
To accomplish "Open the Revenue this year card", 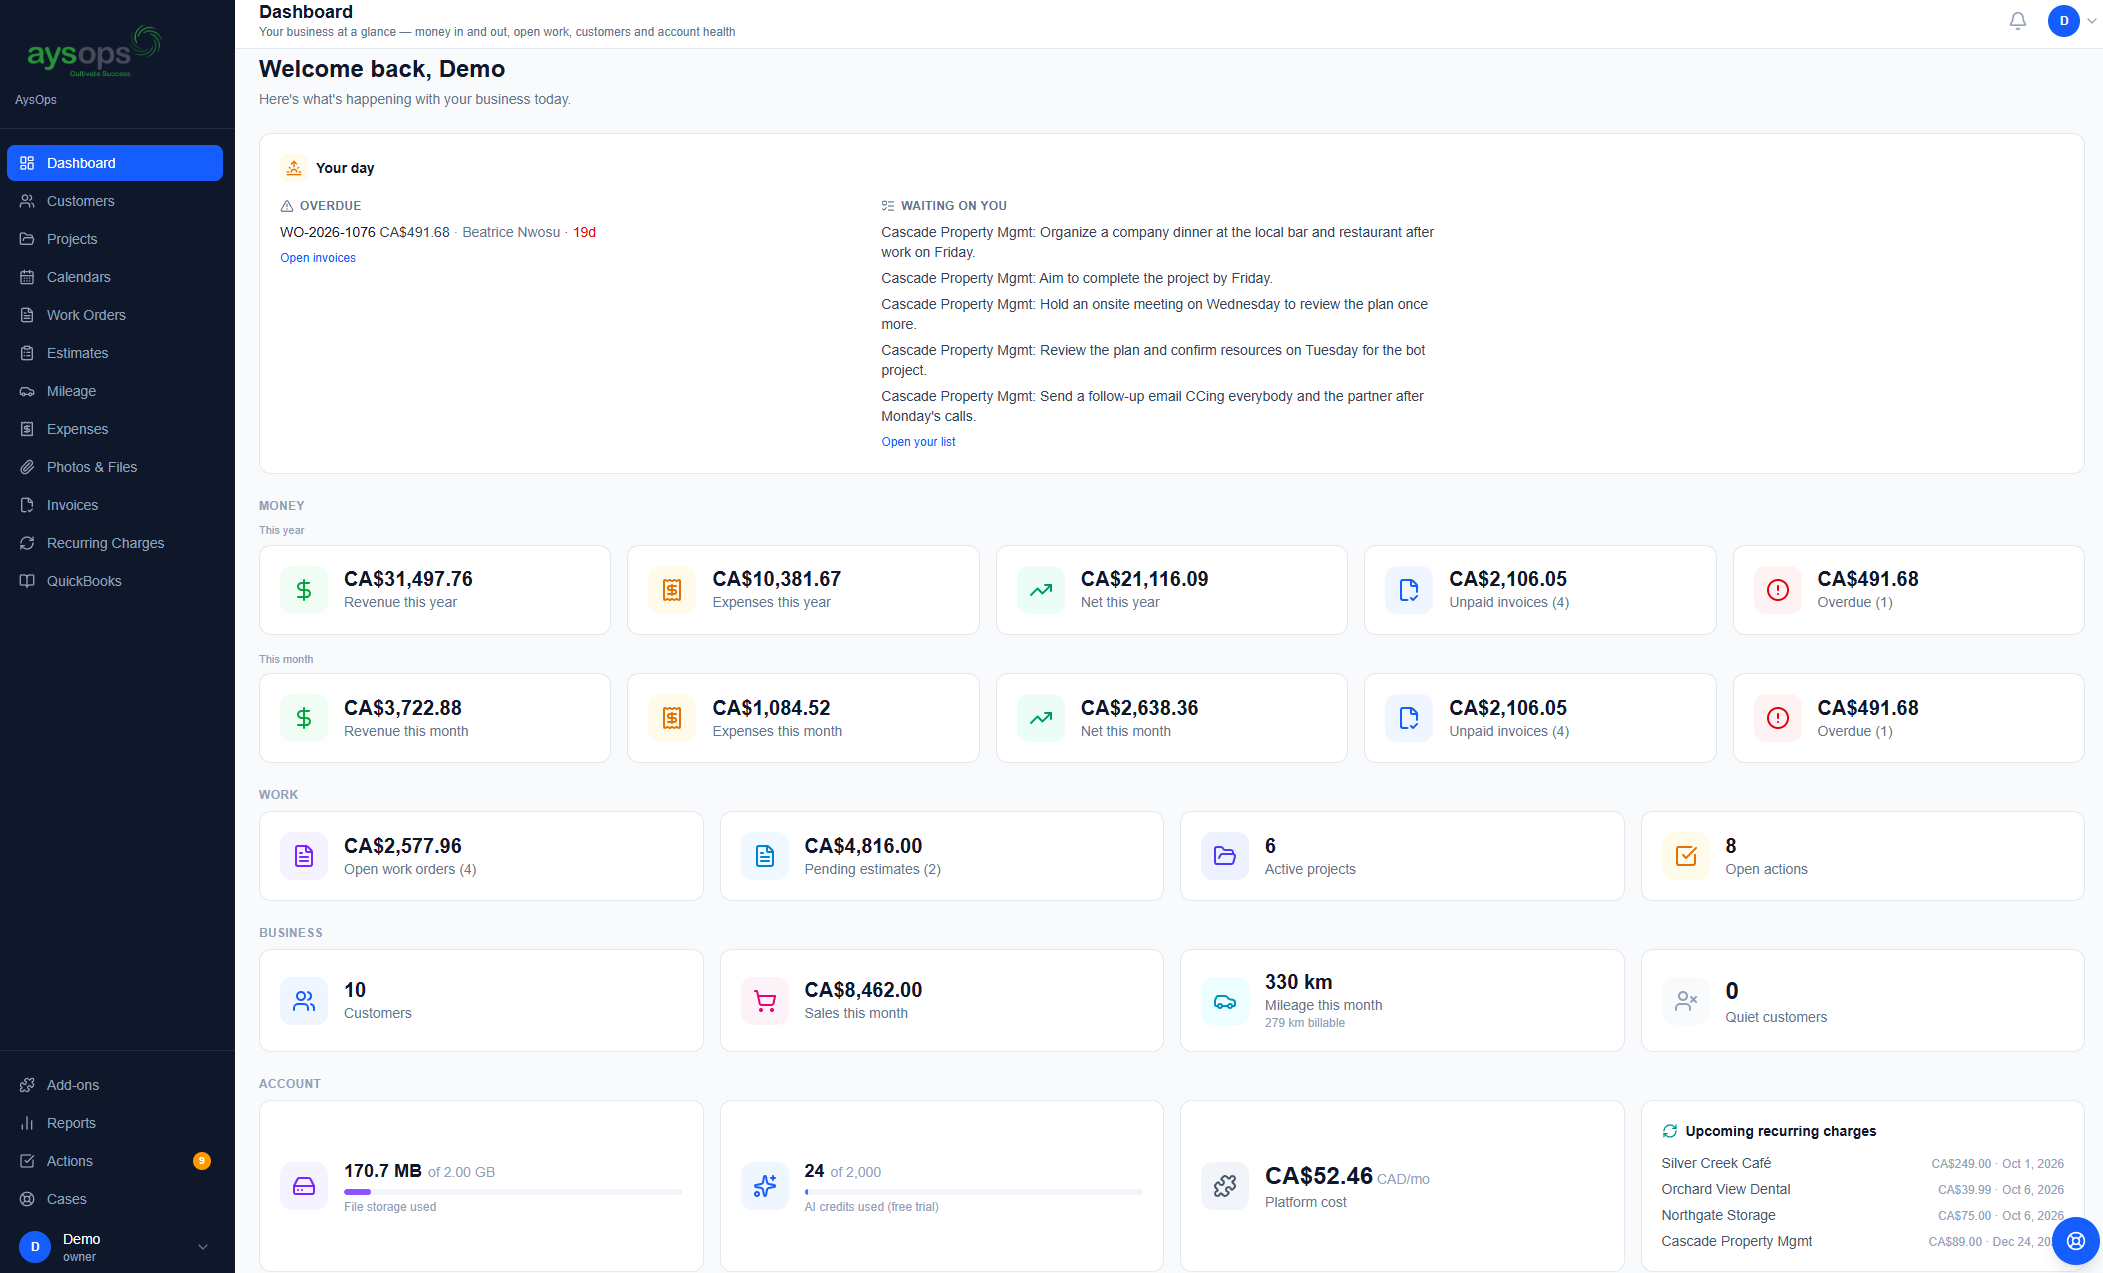I will 435,590.
